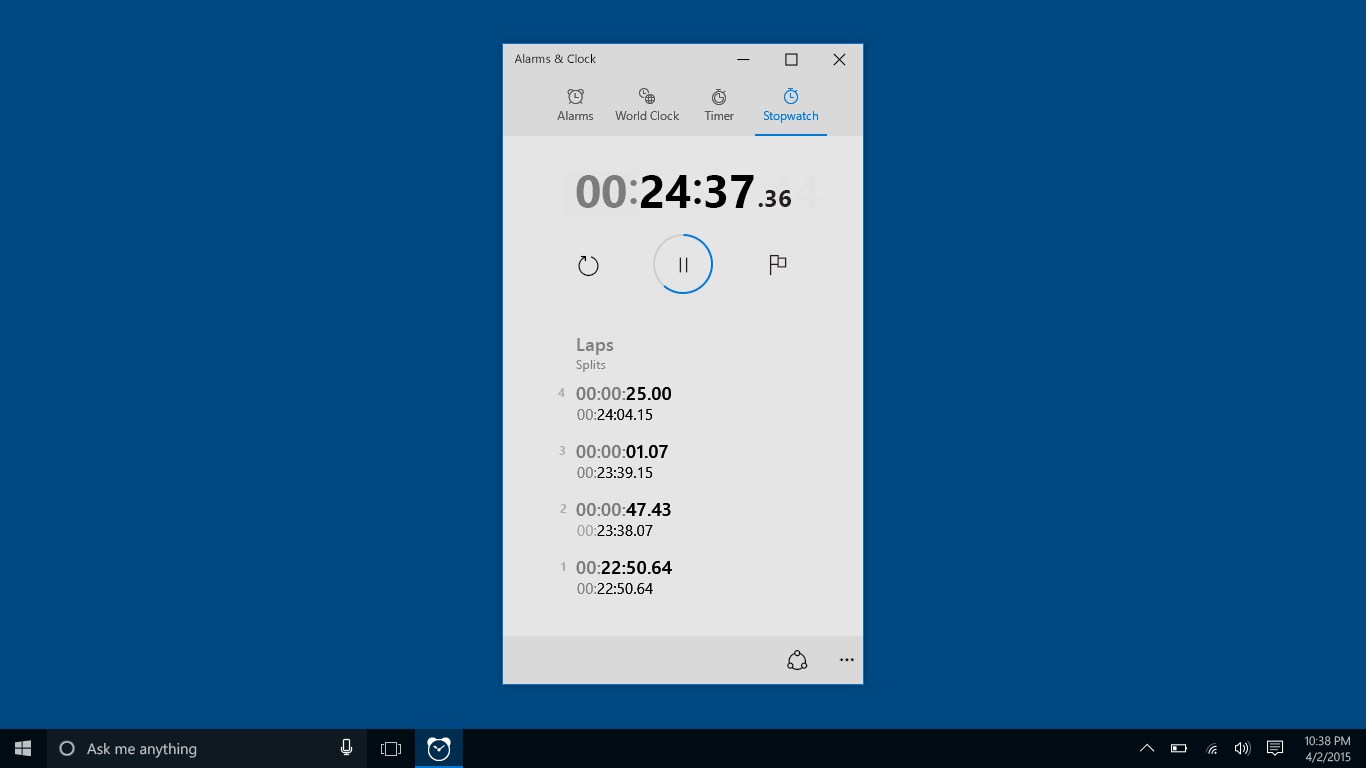Open the volume control
Viewport: 1366px width, 768px height.
(1242, 748)
